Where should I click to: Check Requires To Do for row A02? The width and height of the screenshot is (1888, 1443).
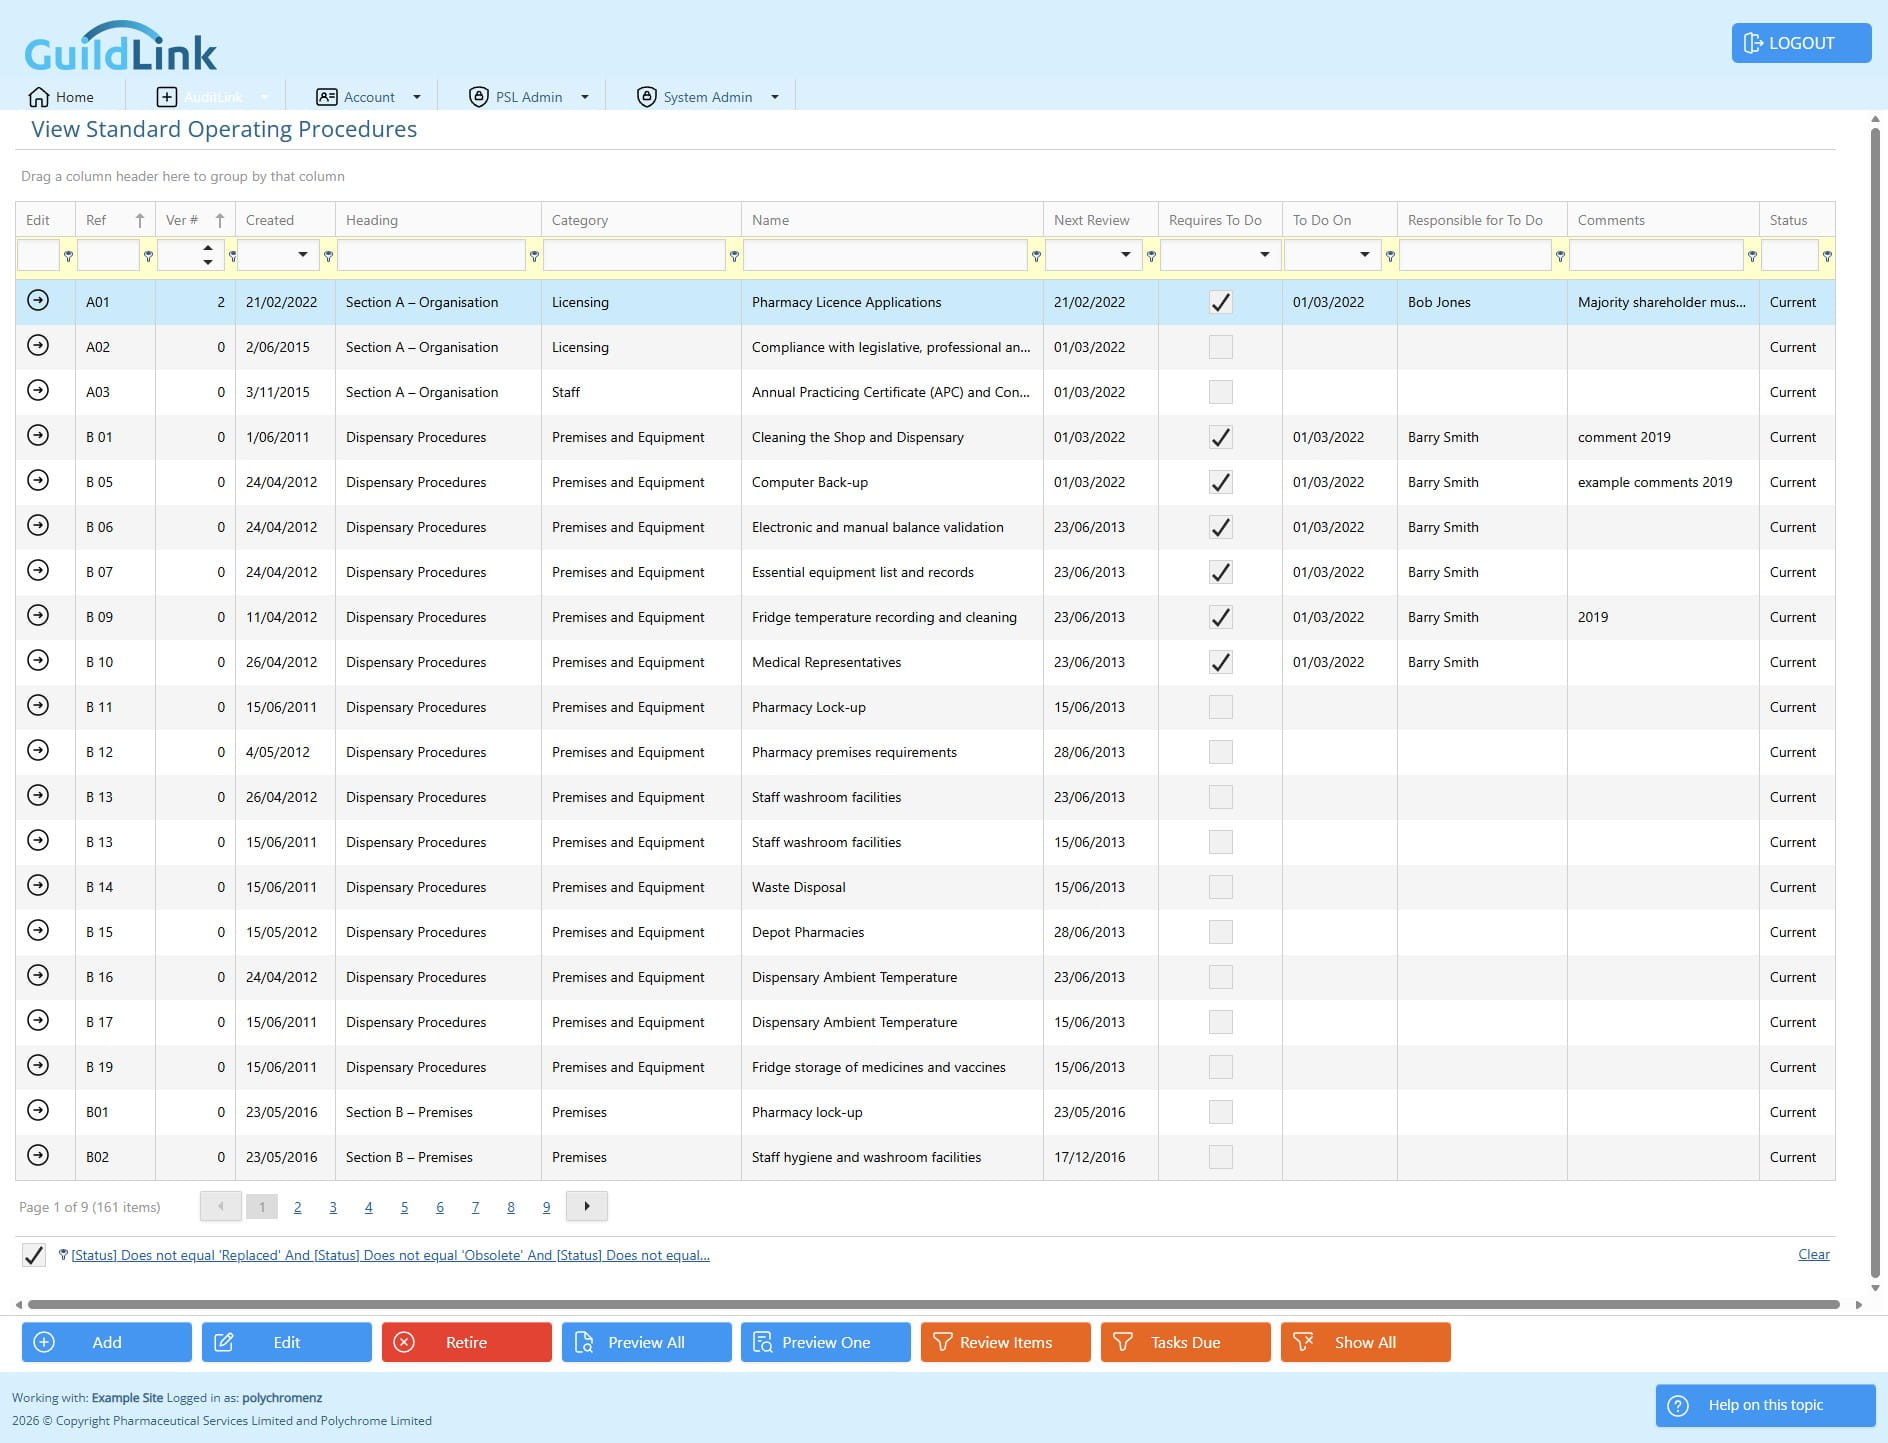point(1220,347)
